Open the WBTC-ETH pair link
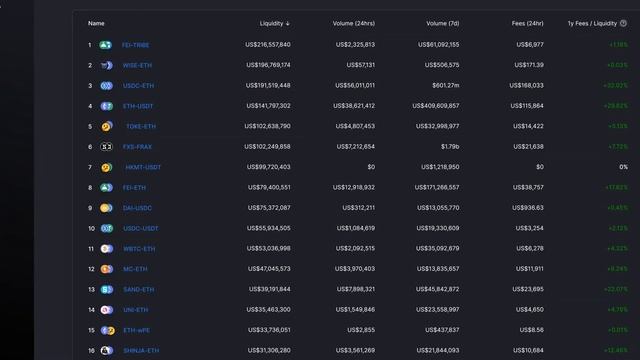 point(139,249)
